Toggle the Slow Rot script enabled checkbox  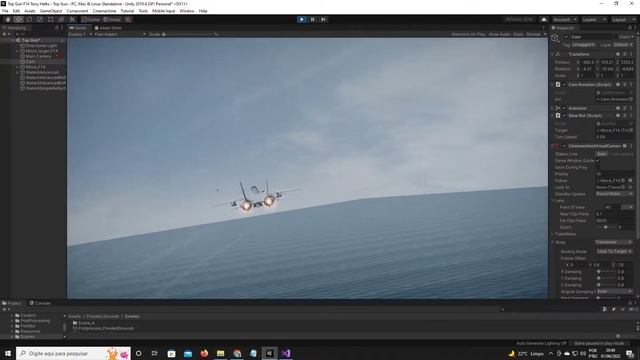pyautogui.click(x=565, y=116)
